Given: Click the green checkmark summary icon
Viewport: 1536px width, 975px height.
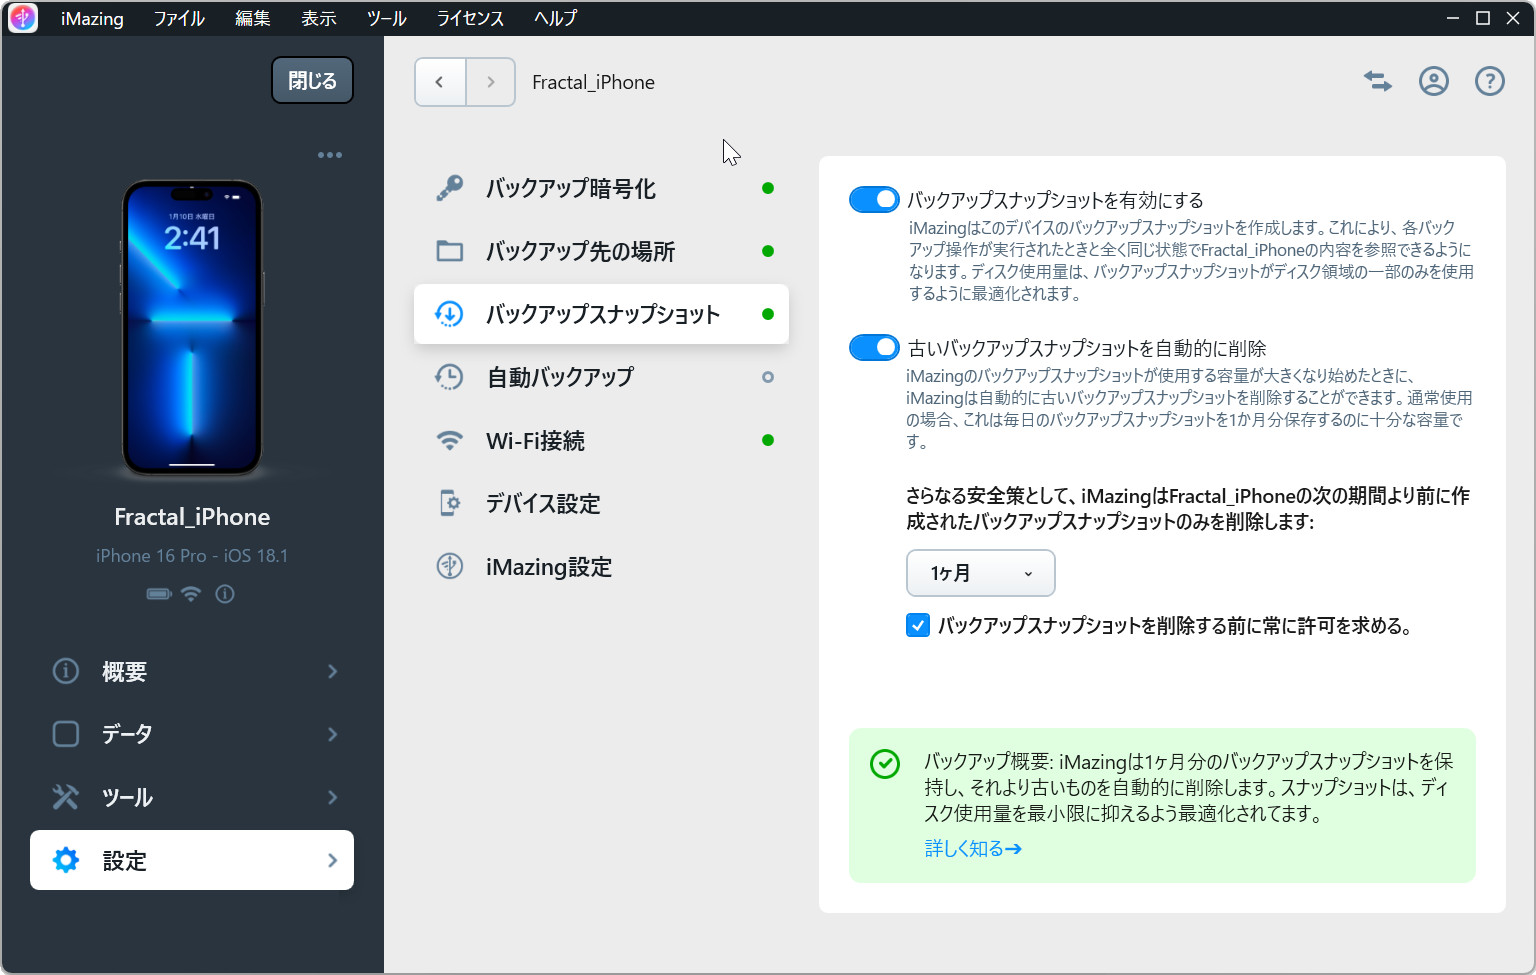Looking at the screenshot, I should (x=885, y=764).
